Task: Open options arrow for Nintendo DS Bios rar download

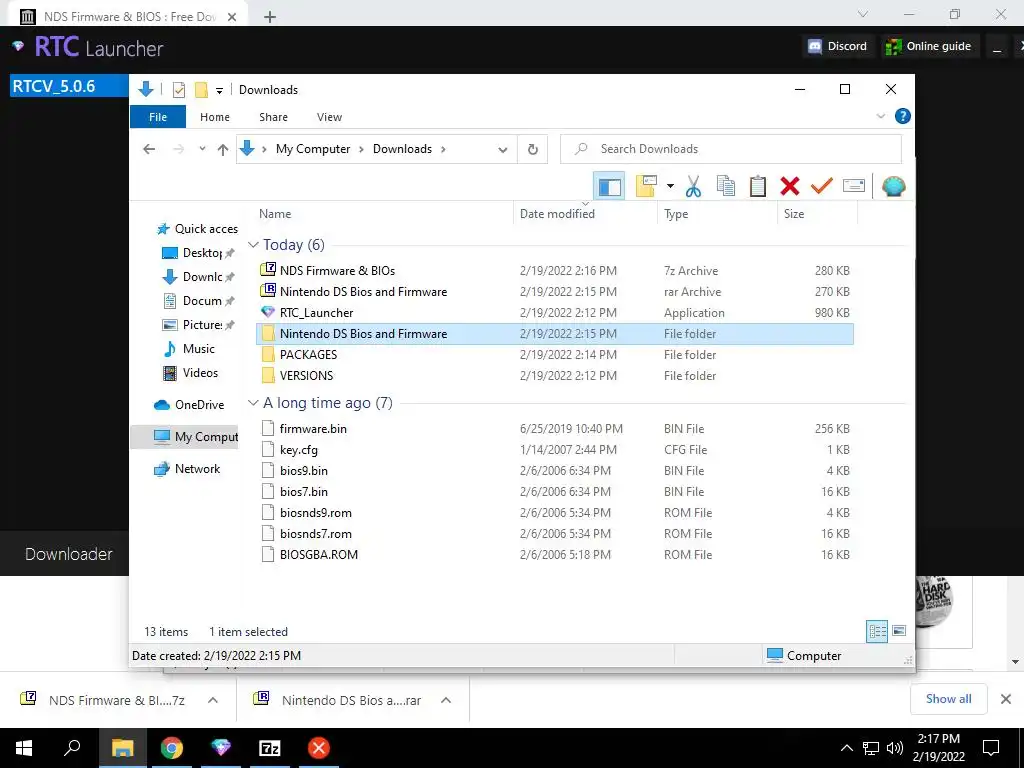Action: point(446,700)
